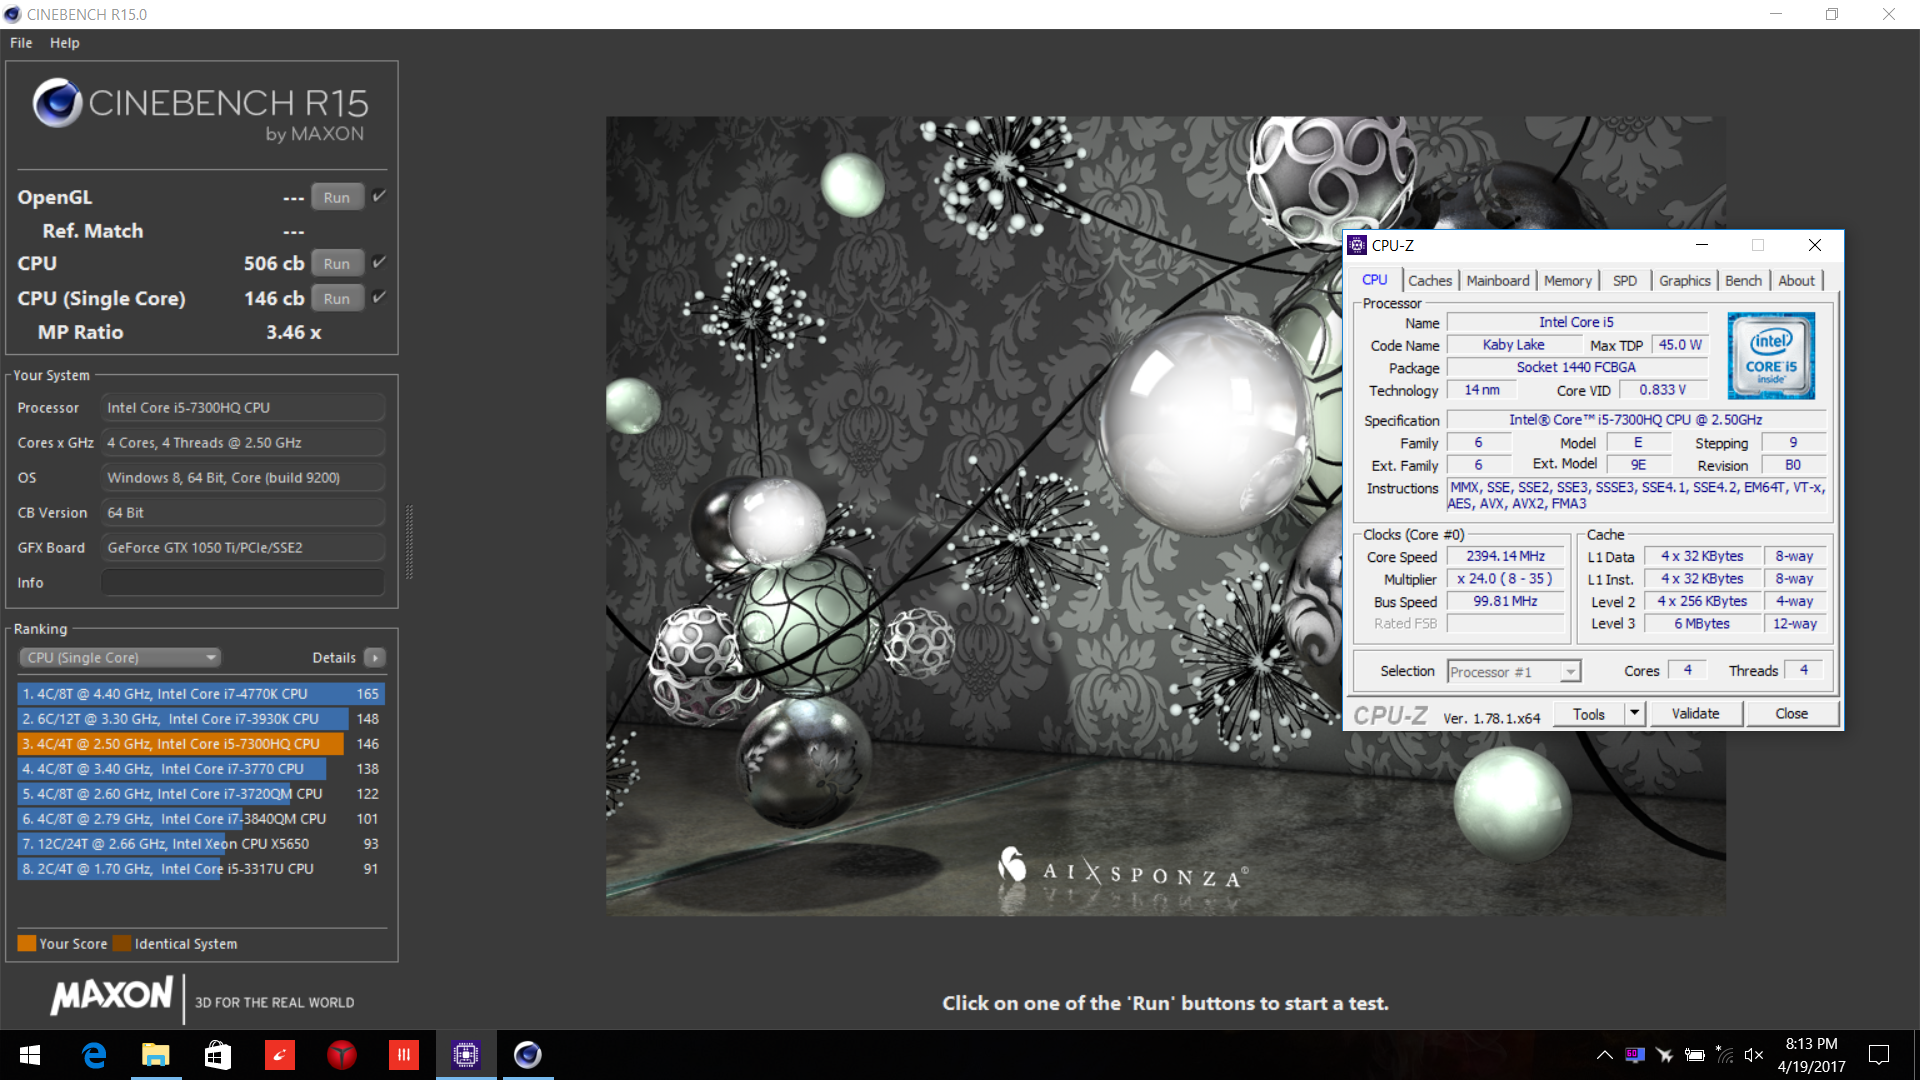Open the Windows Start menu

pos(30,1055)
